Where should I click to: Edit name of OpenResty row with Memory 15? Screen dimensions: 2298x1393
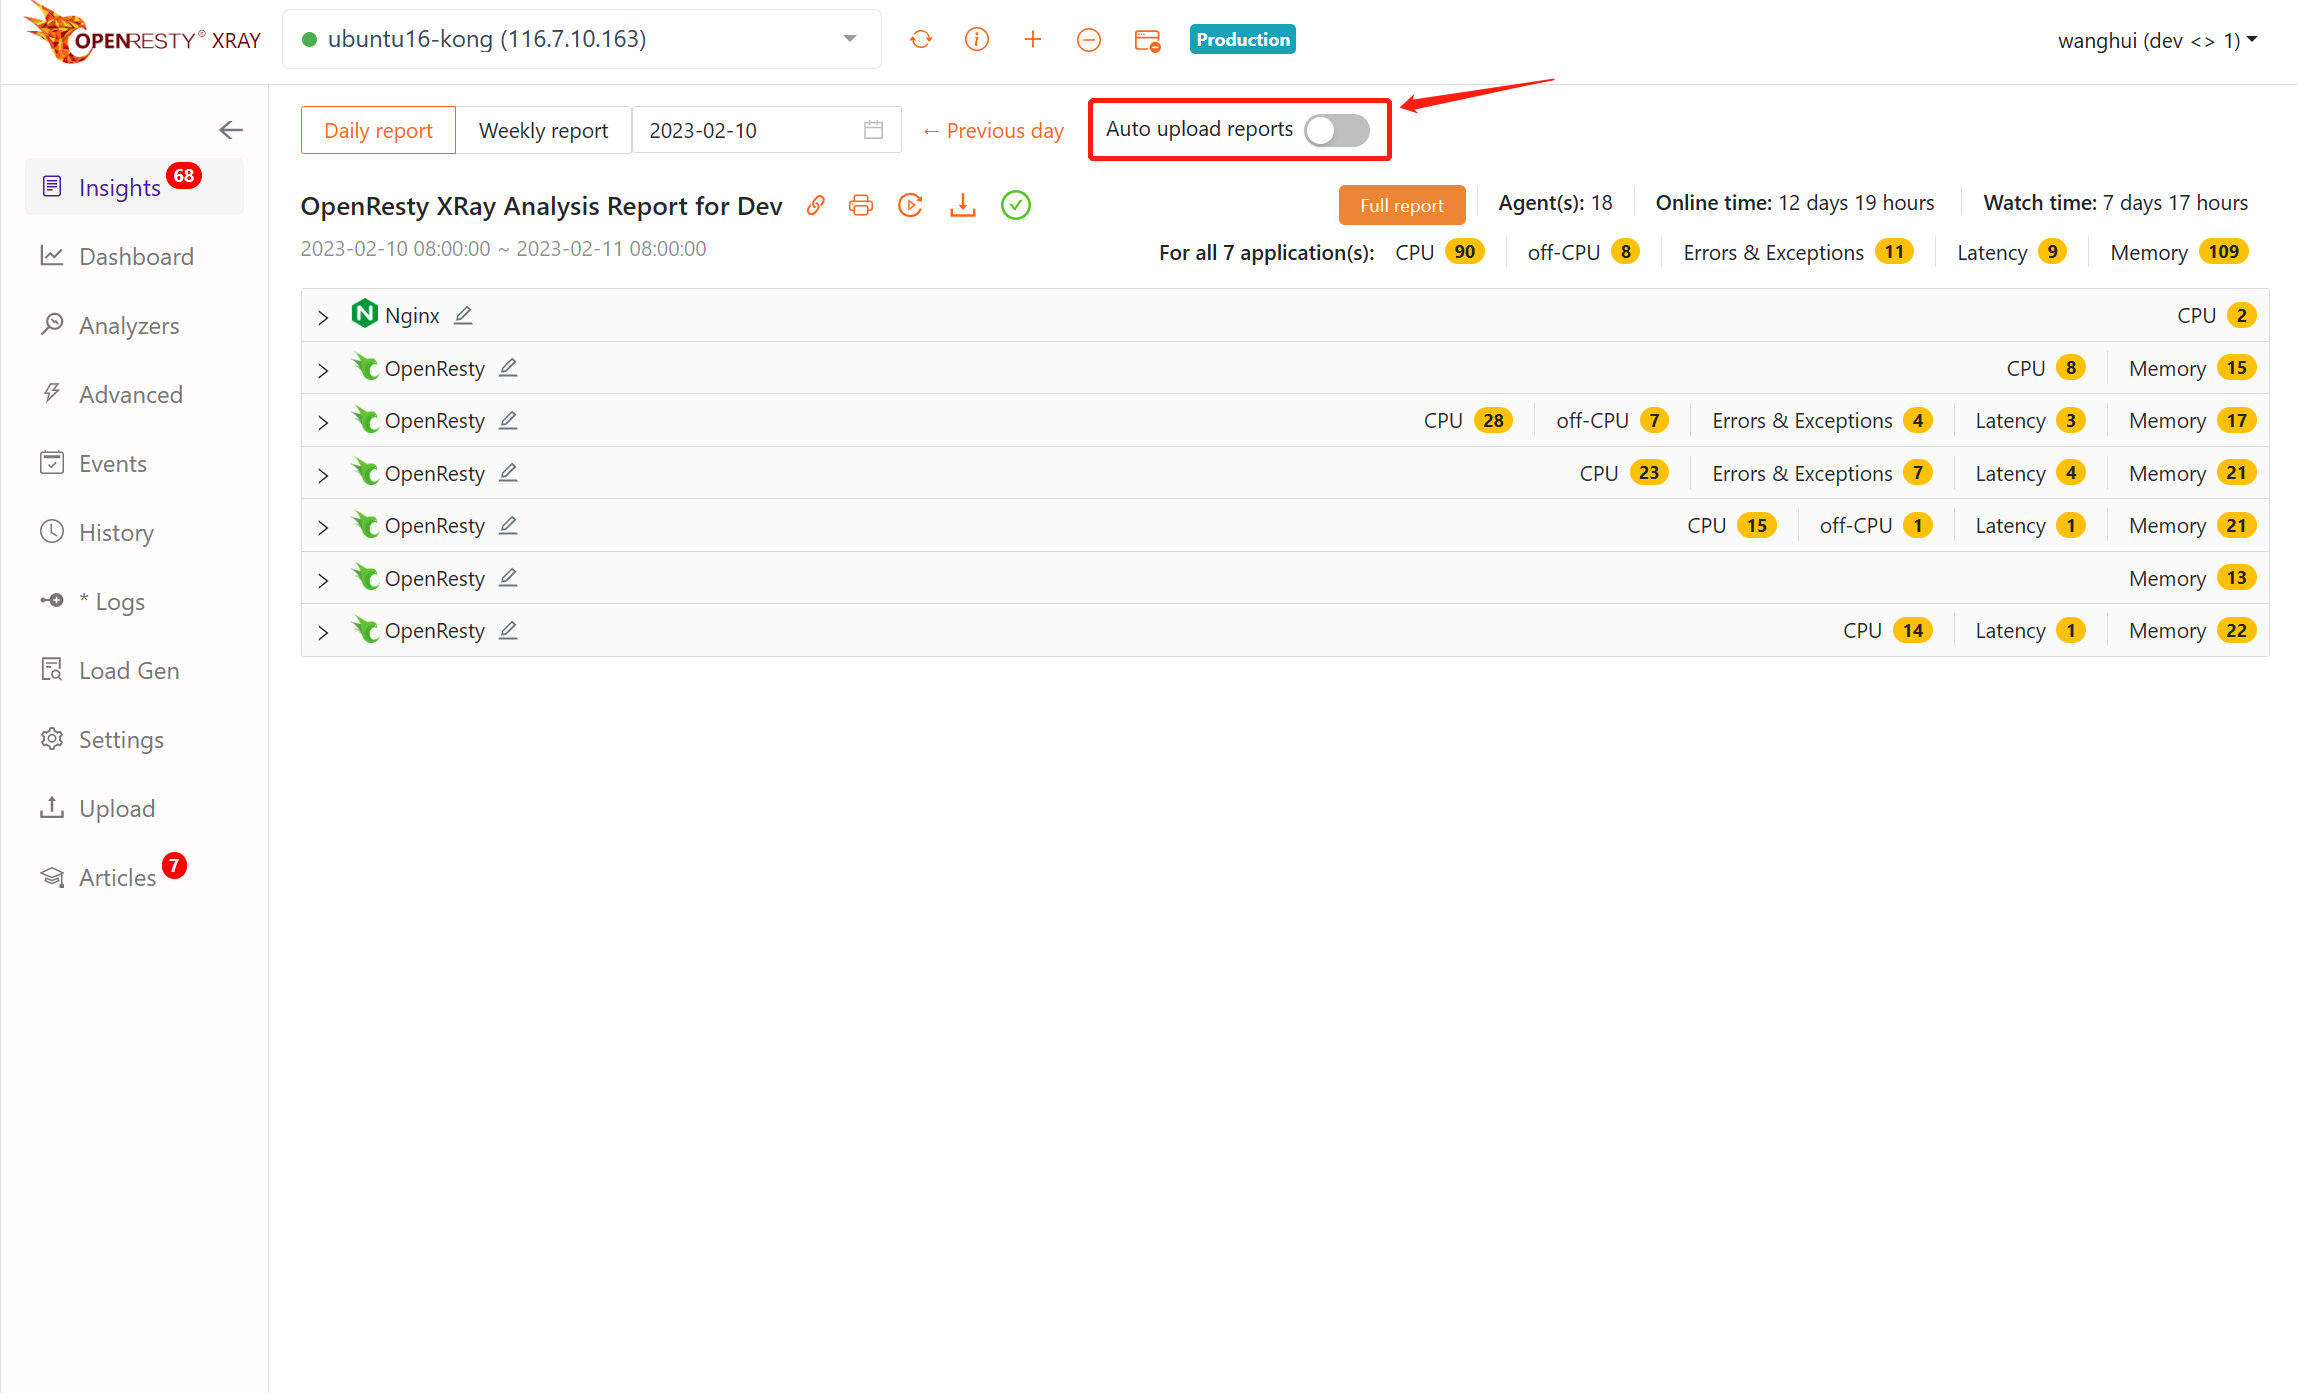click(508, 368)
